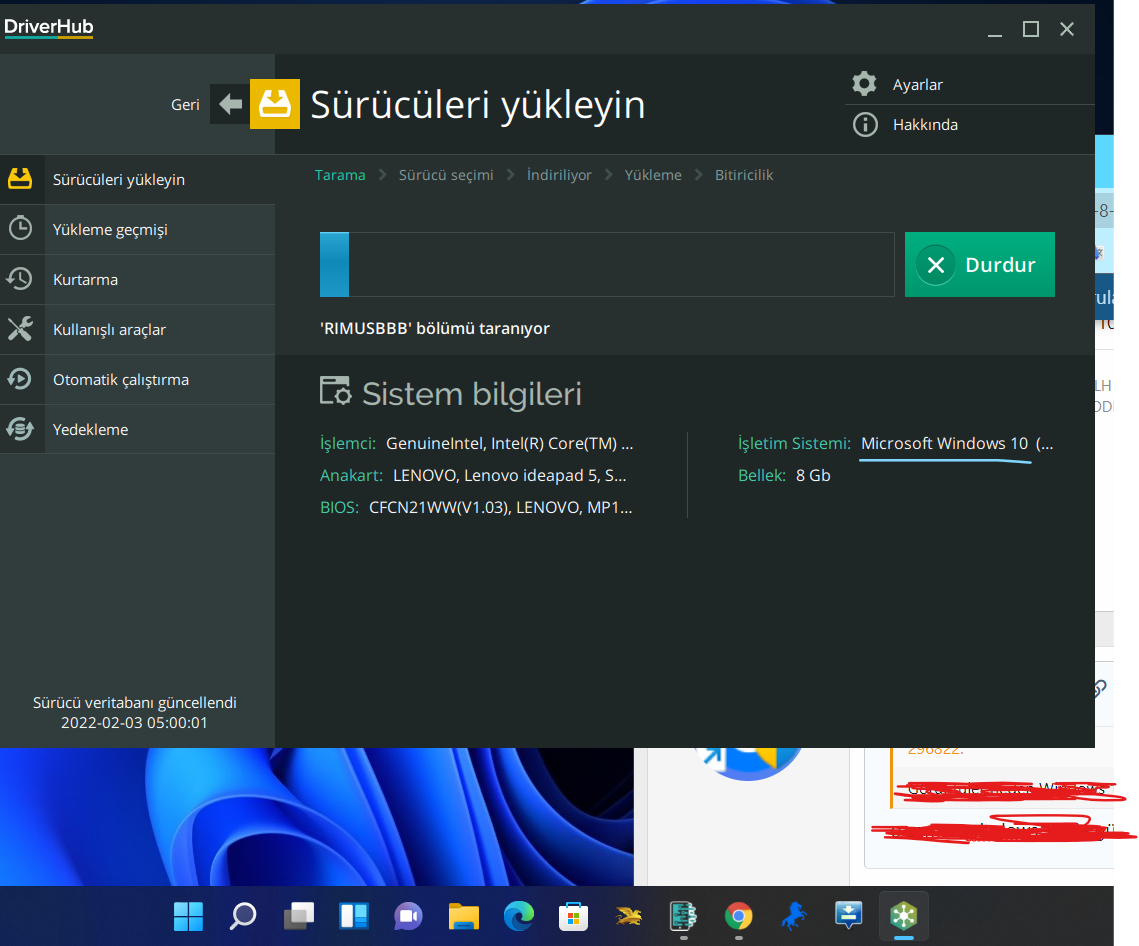
Task: Select the Sürücüleri yükleyin sidebar icon
Action: (x=20, y=179)
